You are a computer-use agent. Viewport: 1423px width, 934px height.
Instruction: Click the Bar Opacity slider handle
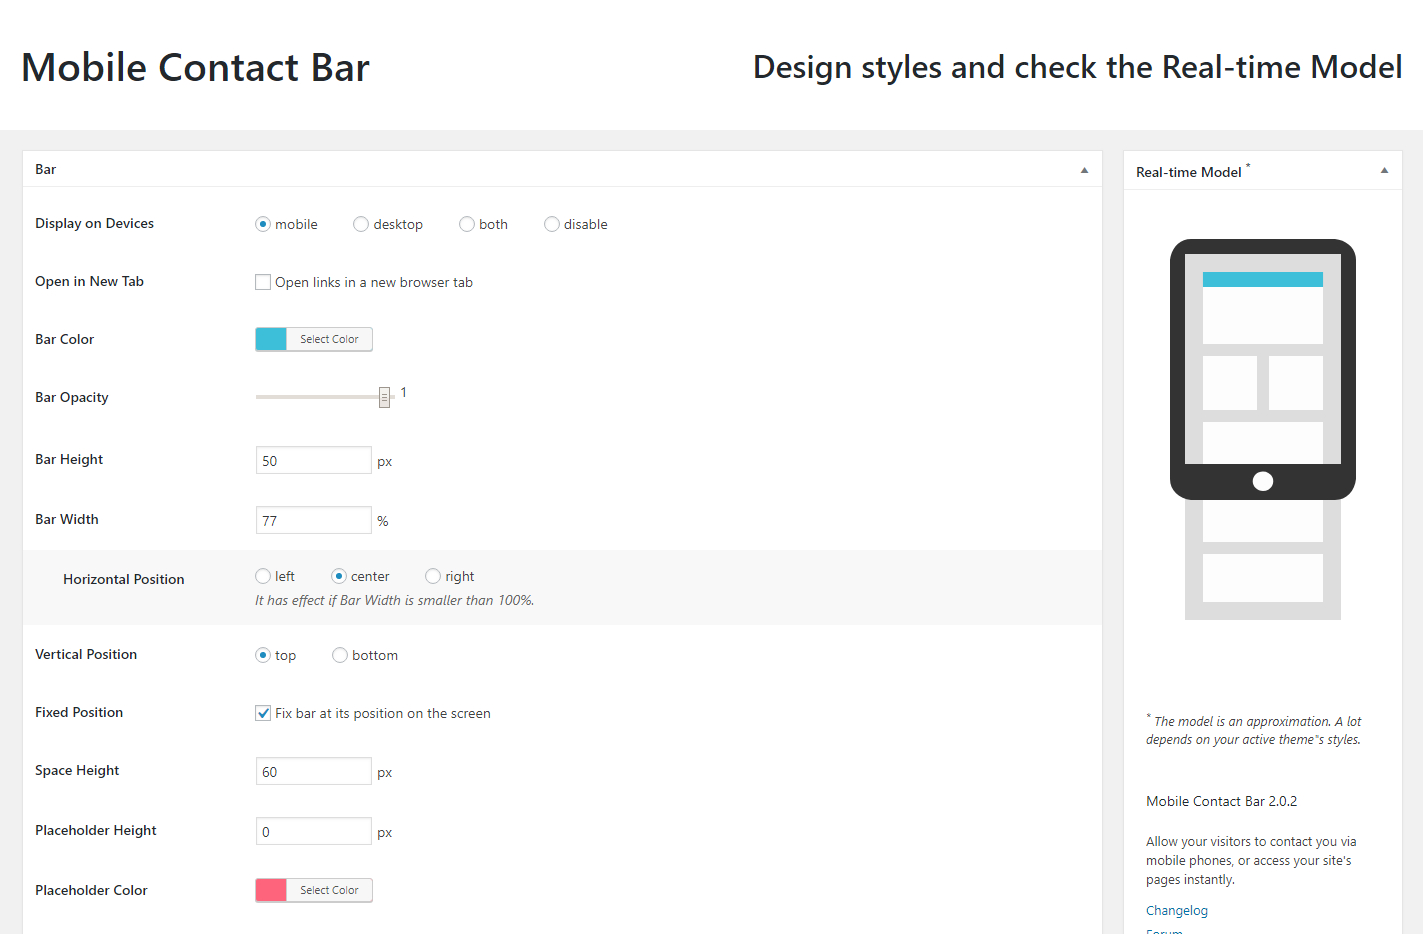tap(384, 397)
